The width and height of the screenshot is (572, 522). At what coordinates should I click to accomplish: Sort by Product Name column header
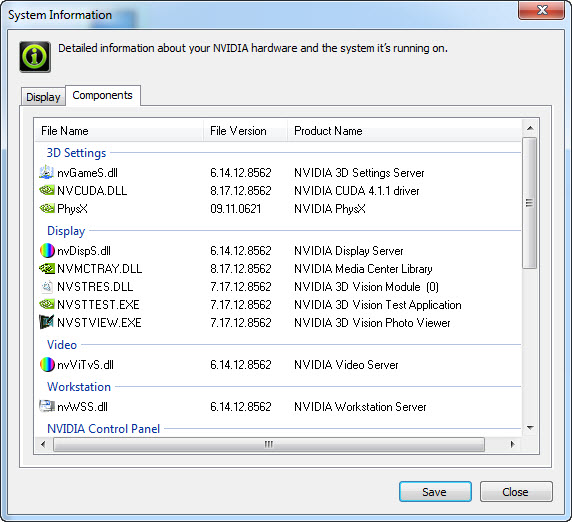[404, 131]
